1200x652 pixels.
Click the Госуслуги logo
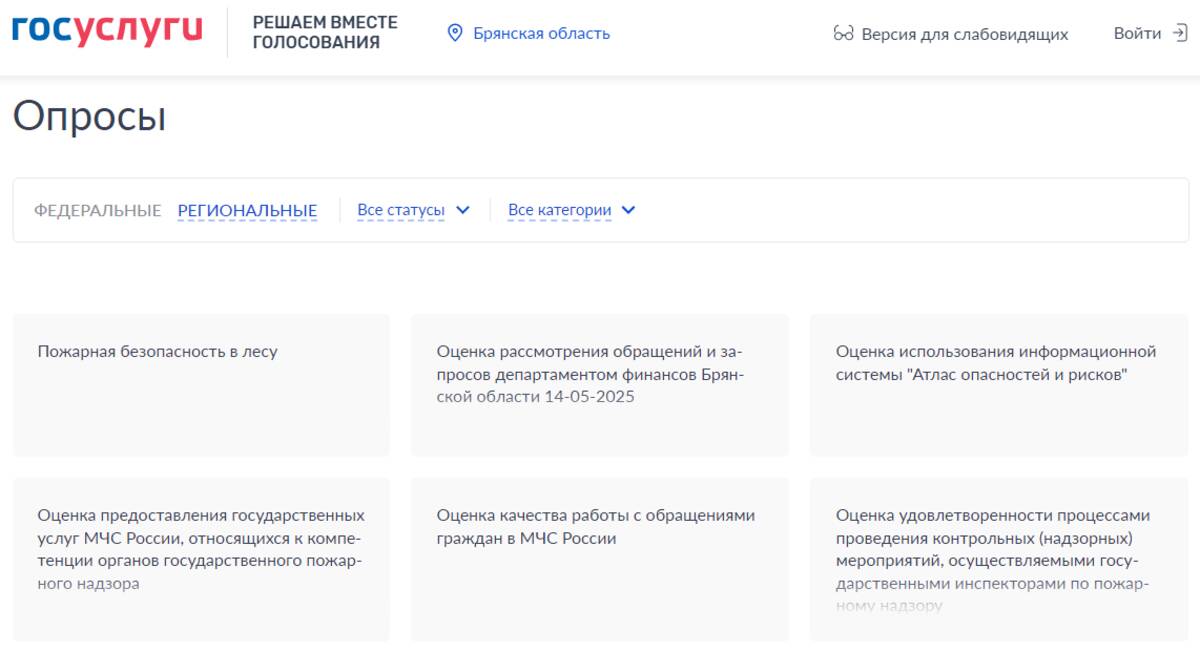(105, 30)
